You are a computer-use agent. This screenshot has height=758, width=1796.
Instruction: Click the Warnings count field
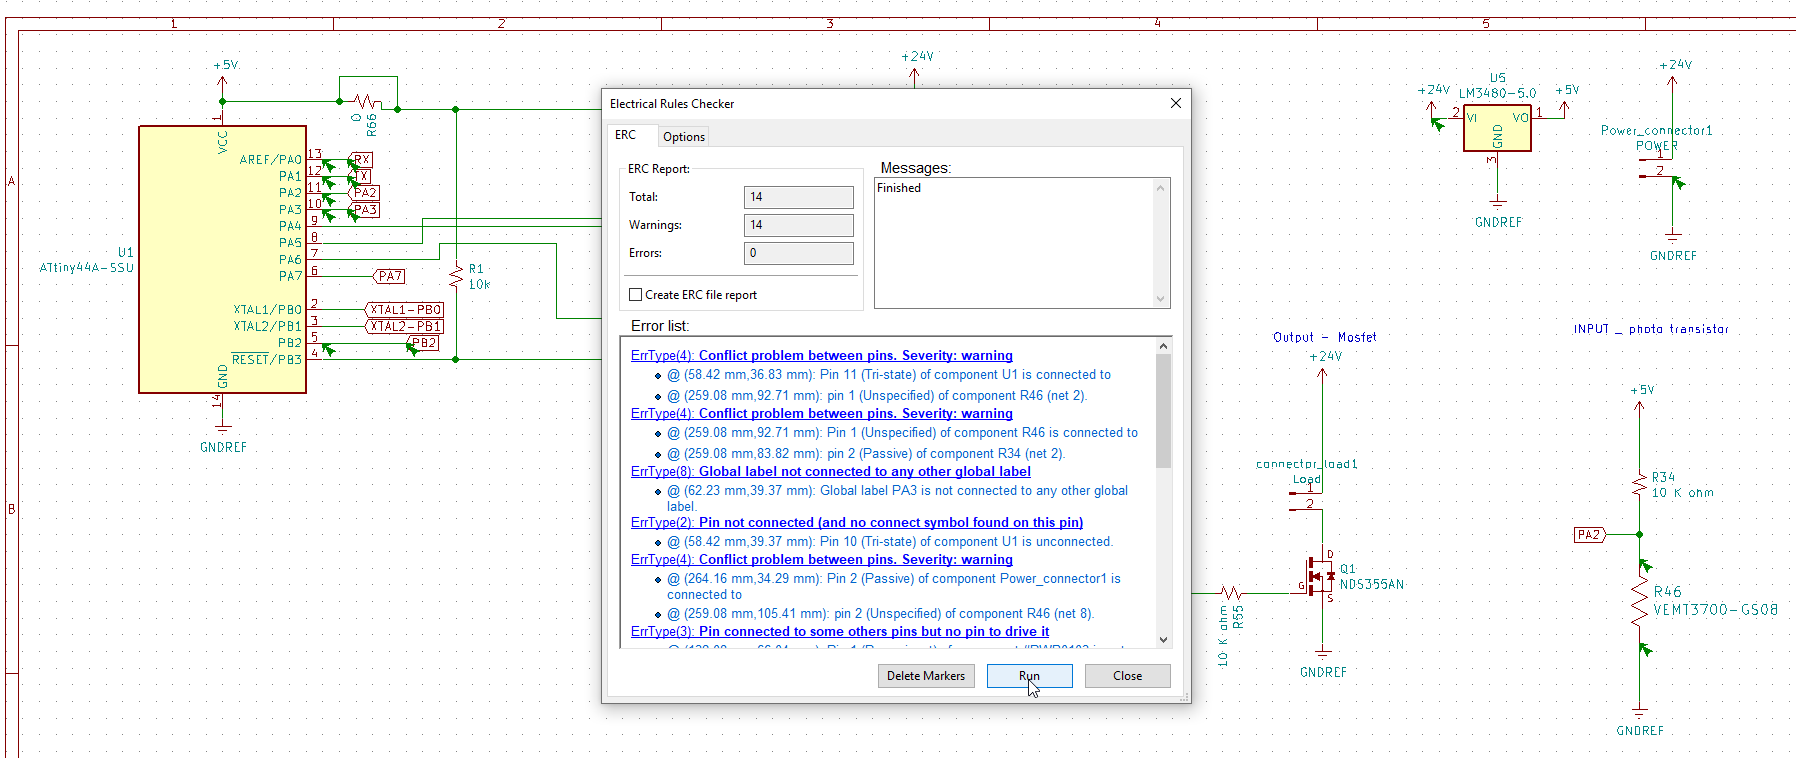coord(799,225)
